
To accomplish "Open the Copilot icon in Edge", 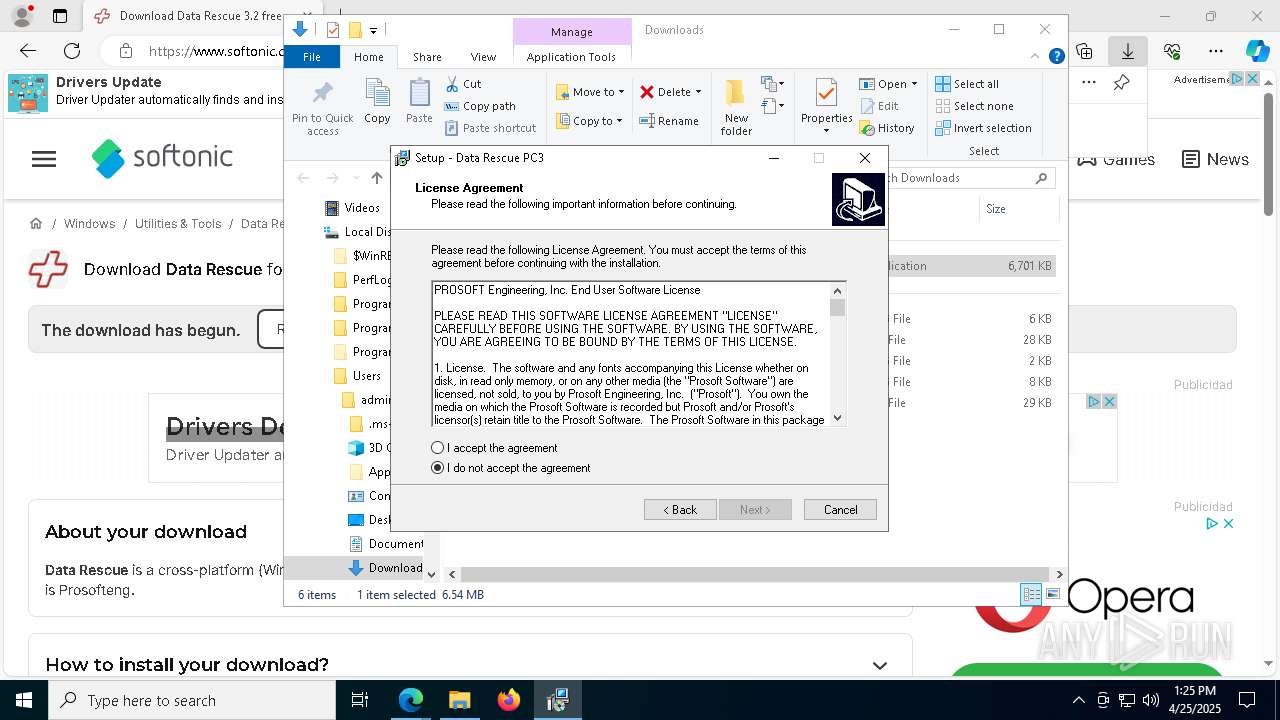I will click(x=1257, y=51).
